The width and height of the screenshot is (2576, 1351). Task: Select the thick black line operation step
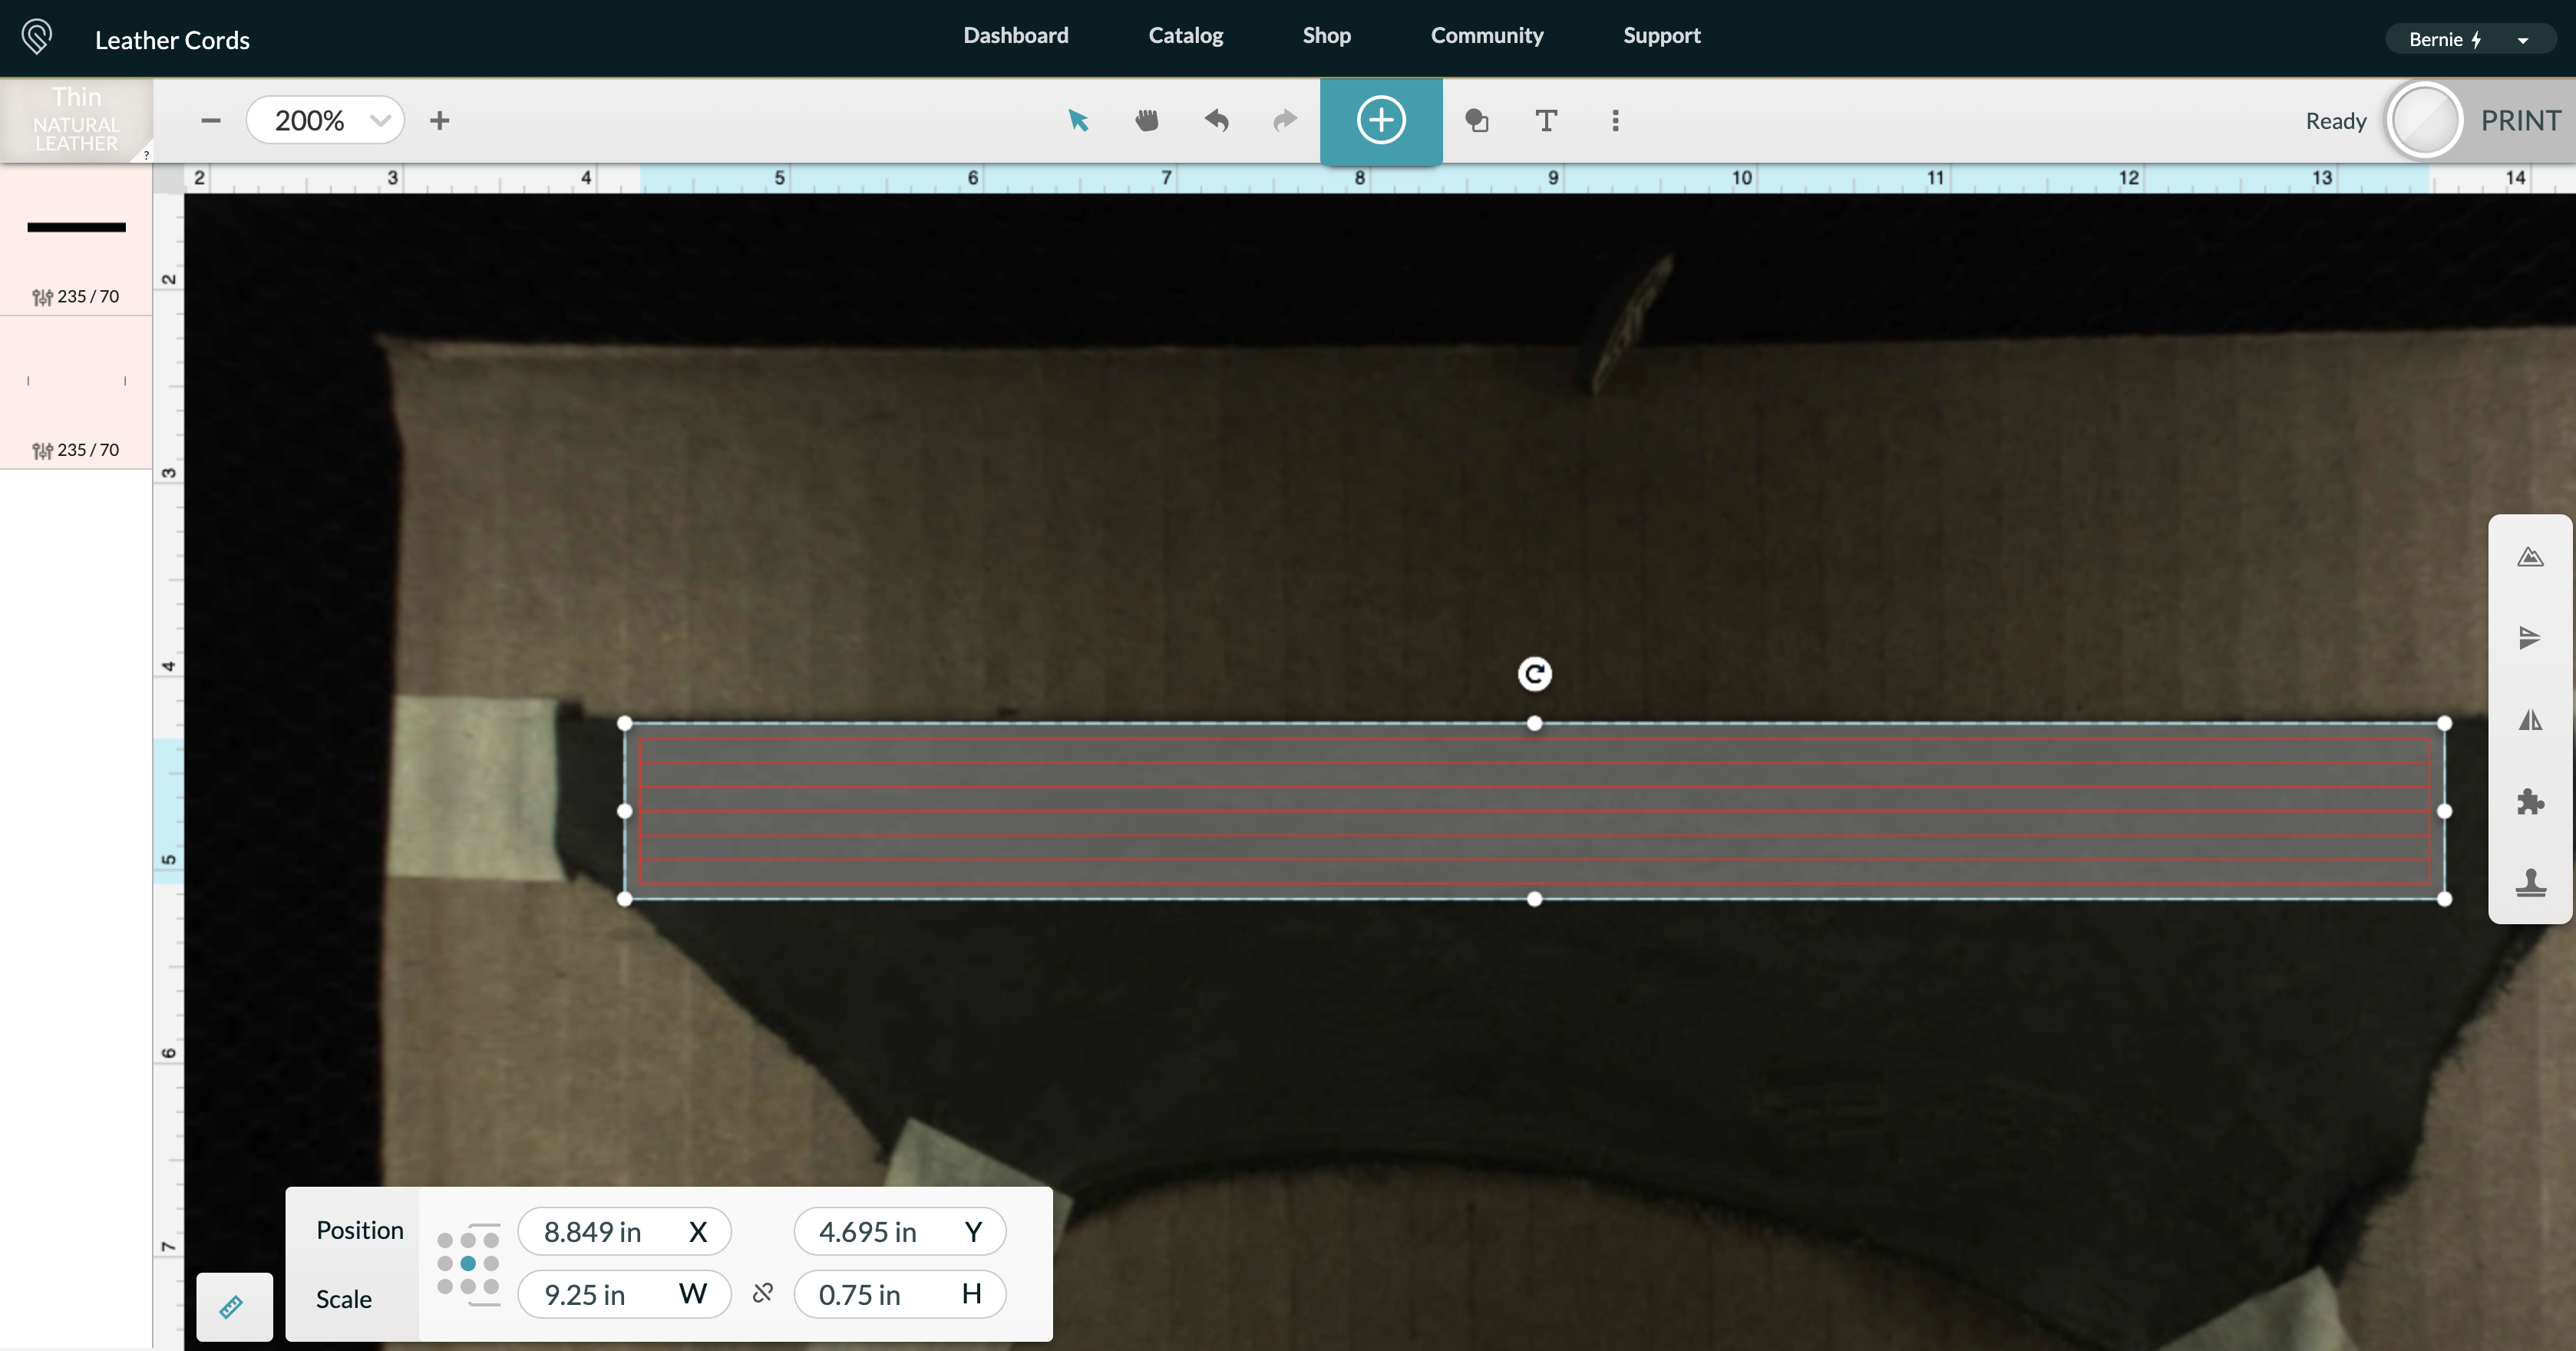(76, 227)
